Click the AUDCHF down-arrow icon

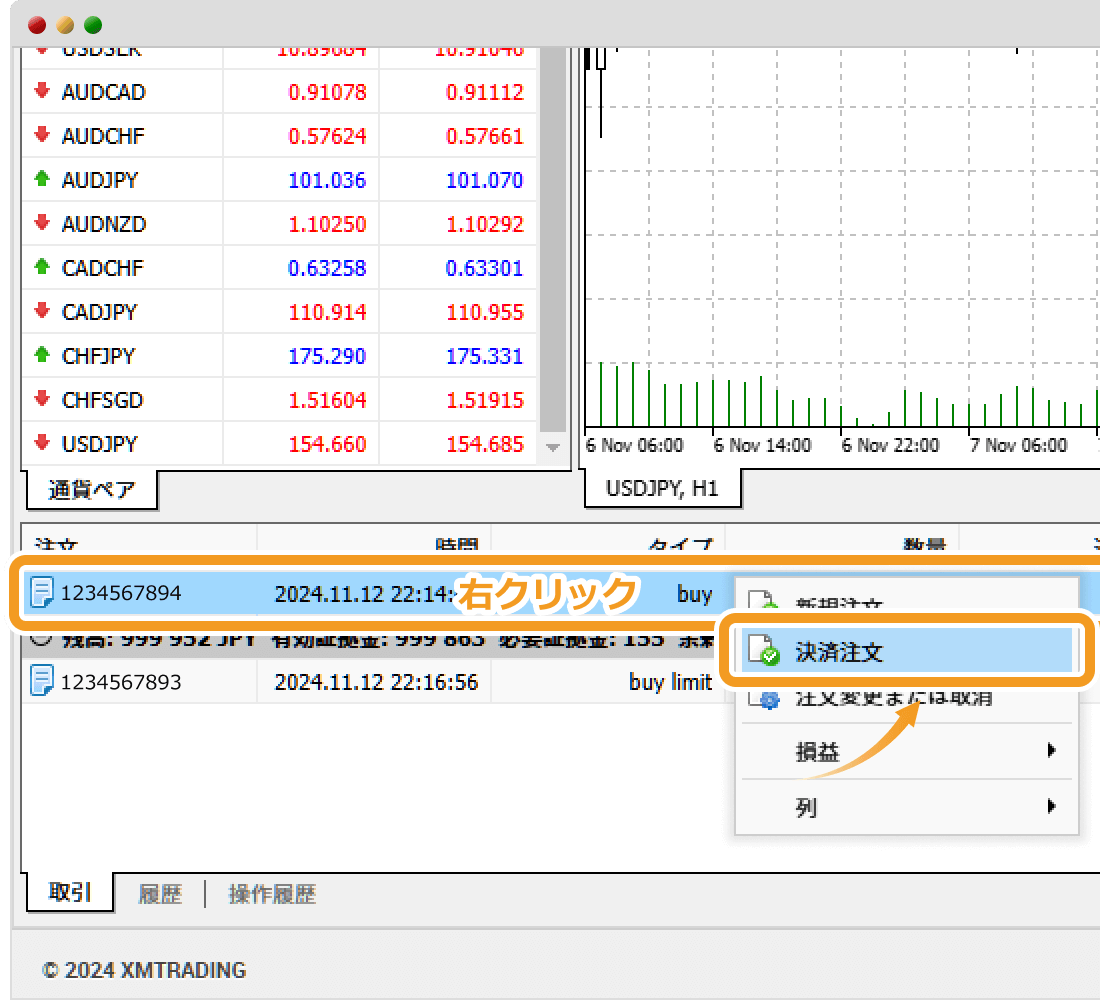click(42, 135)
